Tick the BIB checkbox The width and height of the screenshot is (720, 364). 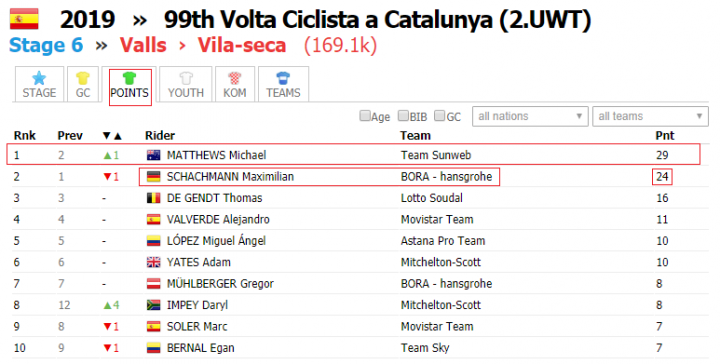[x=403, y=116]
